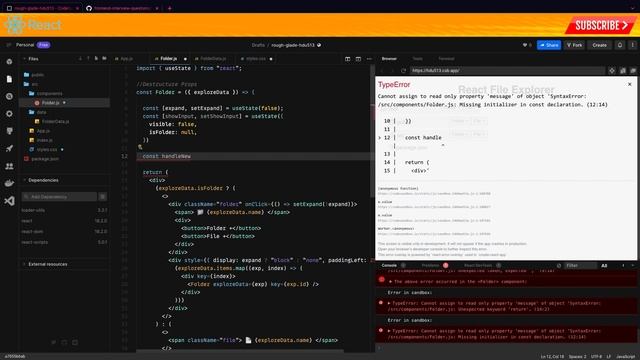This screenshot has height=360, width=640.
Task: Split the editor with first layout icon
Action: [347, 59]
